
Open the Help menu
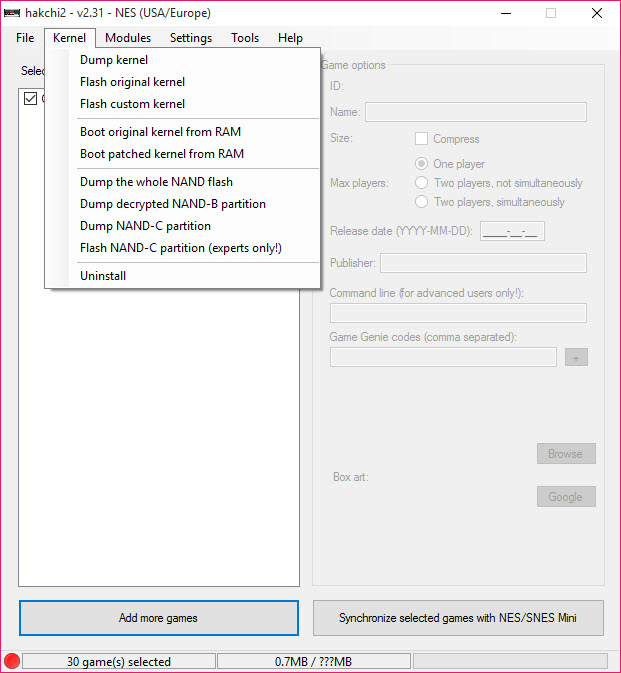(290, 38)
